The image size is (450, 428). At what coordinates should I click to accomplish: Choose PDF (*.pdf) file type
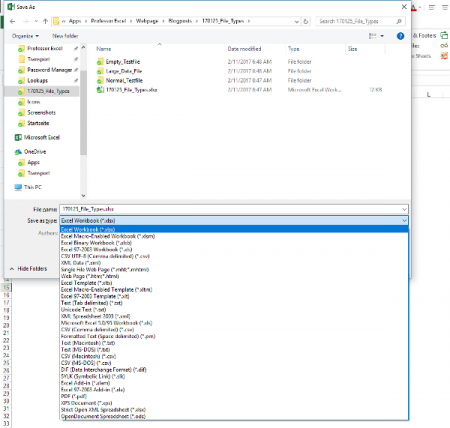[74, 396]
